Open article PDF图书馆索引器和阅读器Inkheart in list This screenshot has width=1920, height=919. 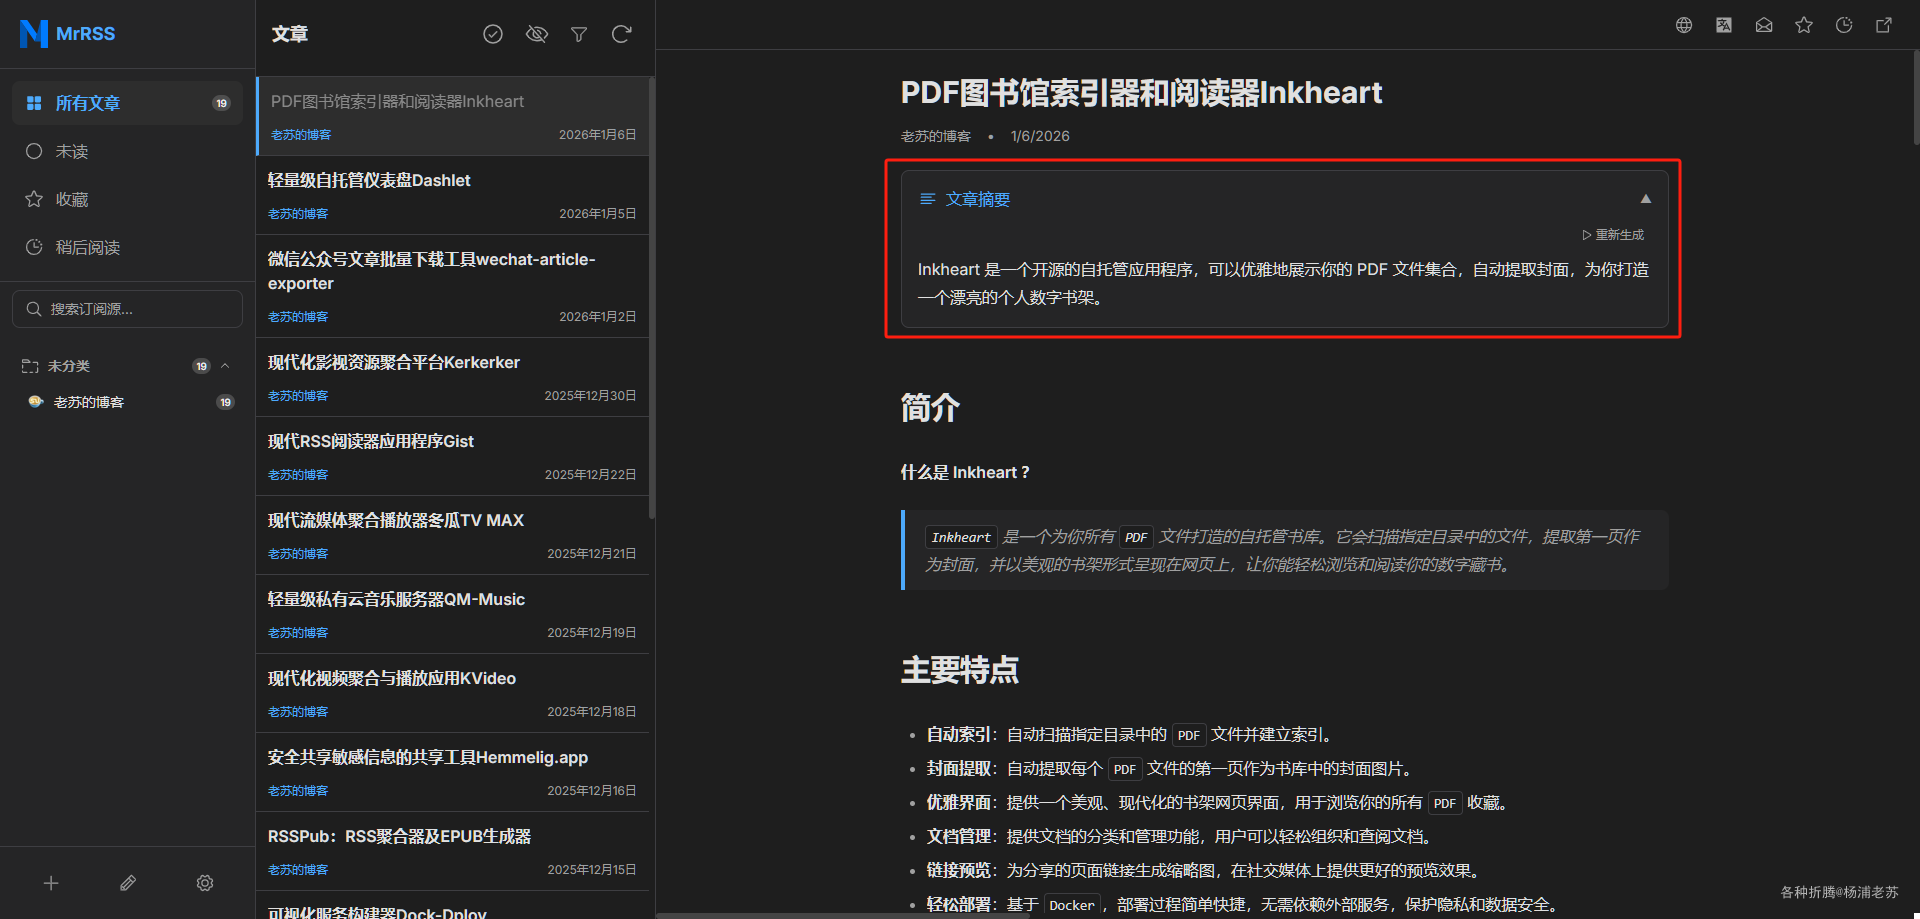click(452, 116)
